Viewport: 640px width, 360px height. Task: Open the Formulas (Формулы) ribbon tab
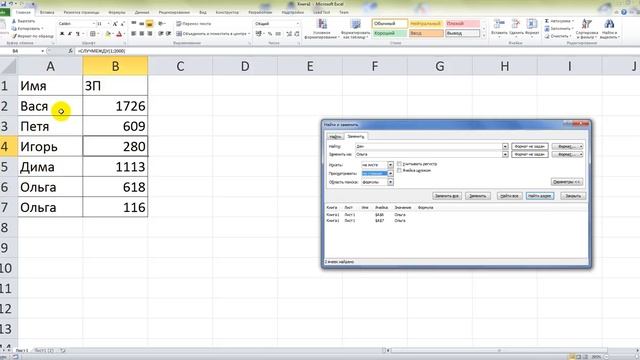[x=117, y=13]
